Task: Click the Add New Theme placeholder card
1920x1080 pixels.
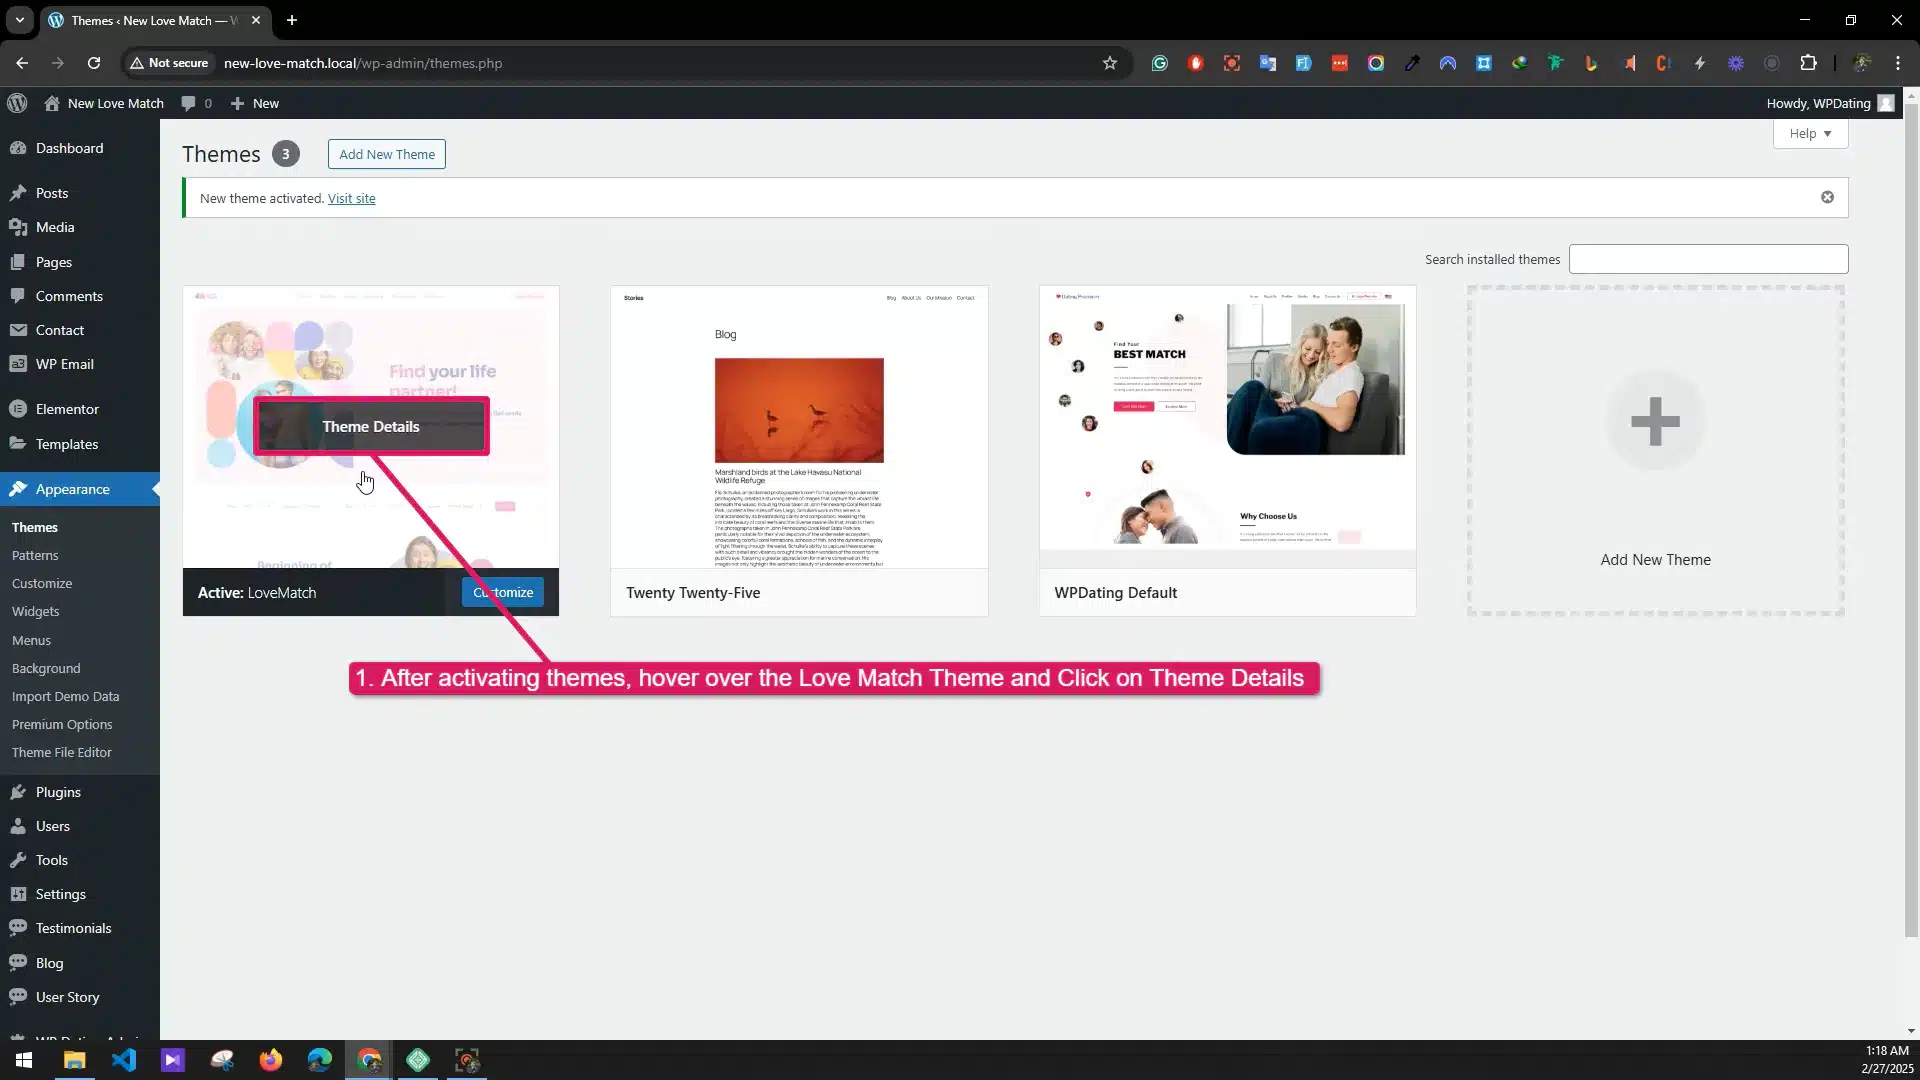Action: tap(1655, 450)
